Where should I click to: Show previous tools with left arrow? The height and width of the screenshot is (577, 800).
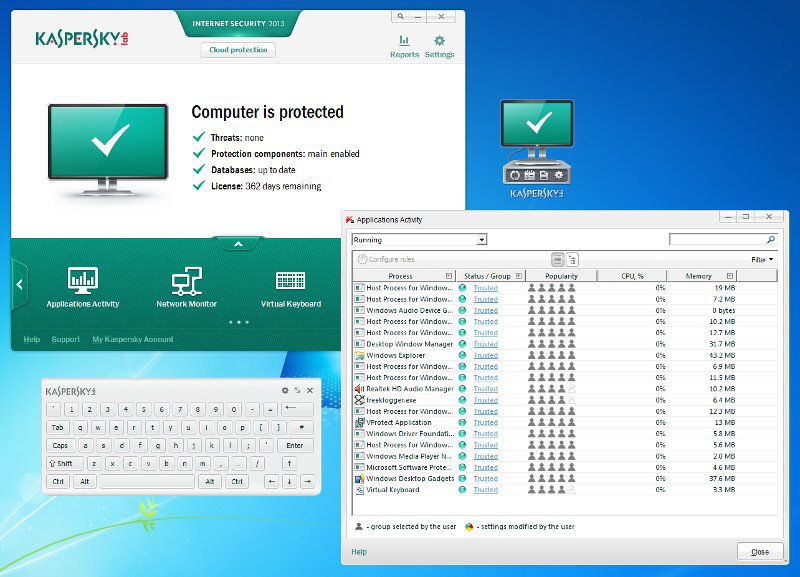click(19, 285)
